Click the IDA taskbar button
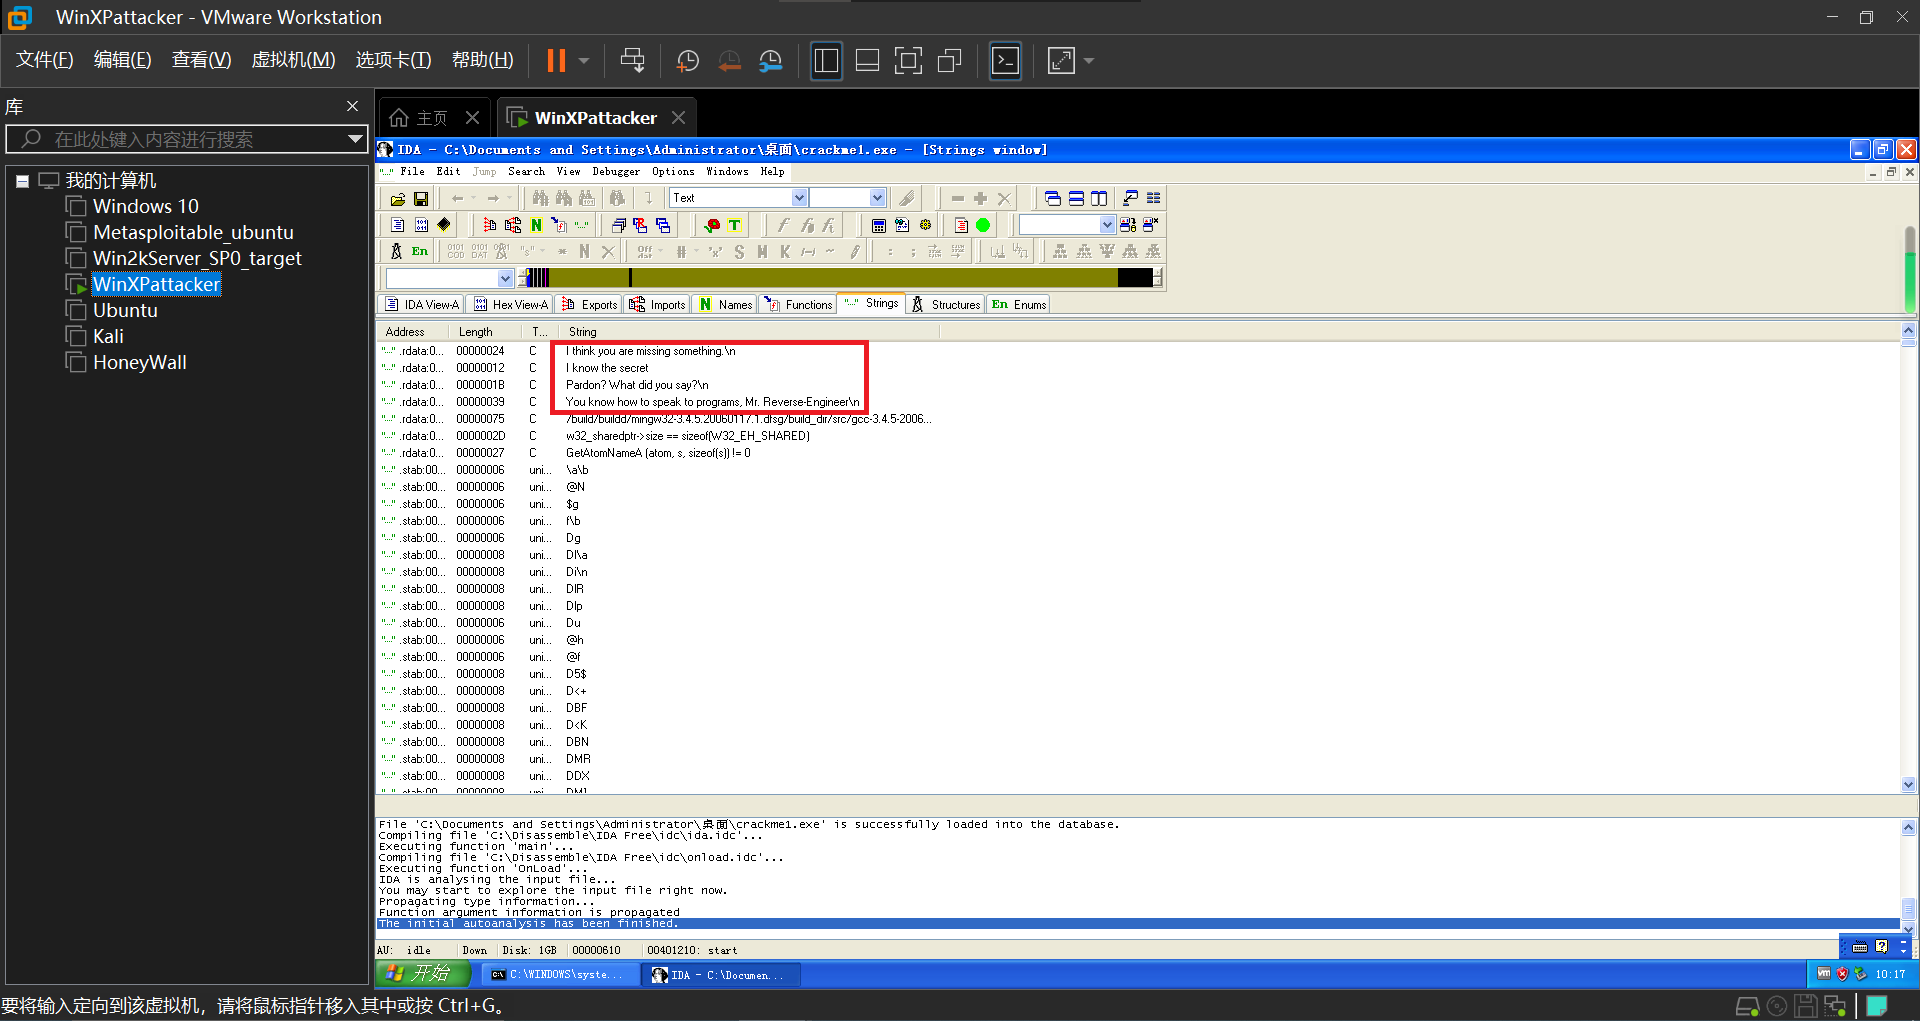The image size is (1920, 1021). coord(720,975)
